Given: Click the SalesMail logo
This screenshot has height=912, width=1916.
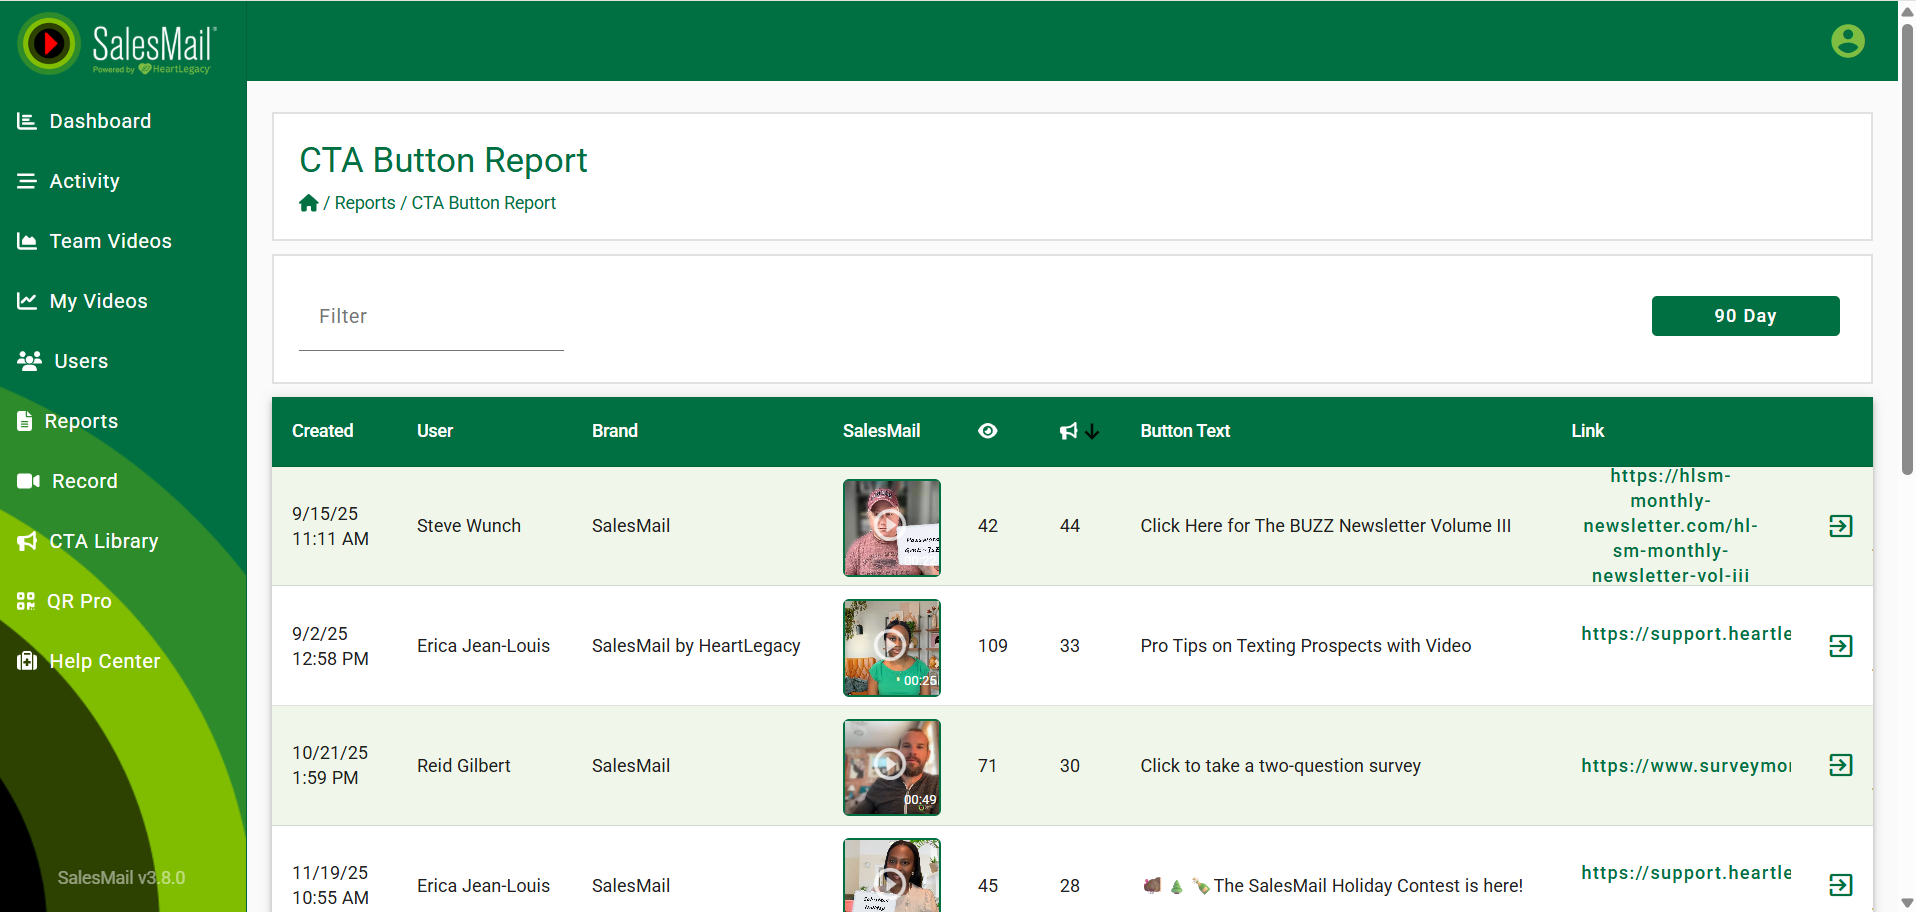Looking at the screenshot, I should (x=117, y=45).
